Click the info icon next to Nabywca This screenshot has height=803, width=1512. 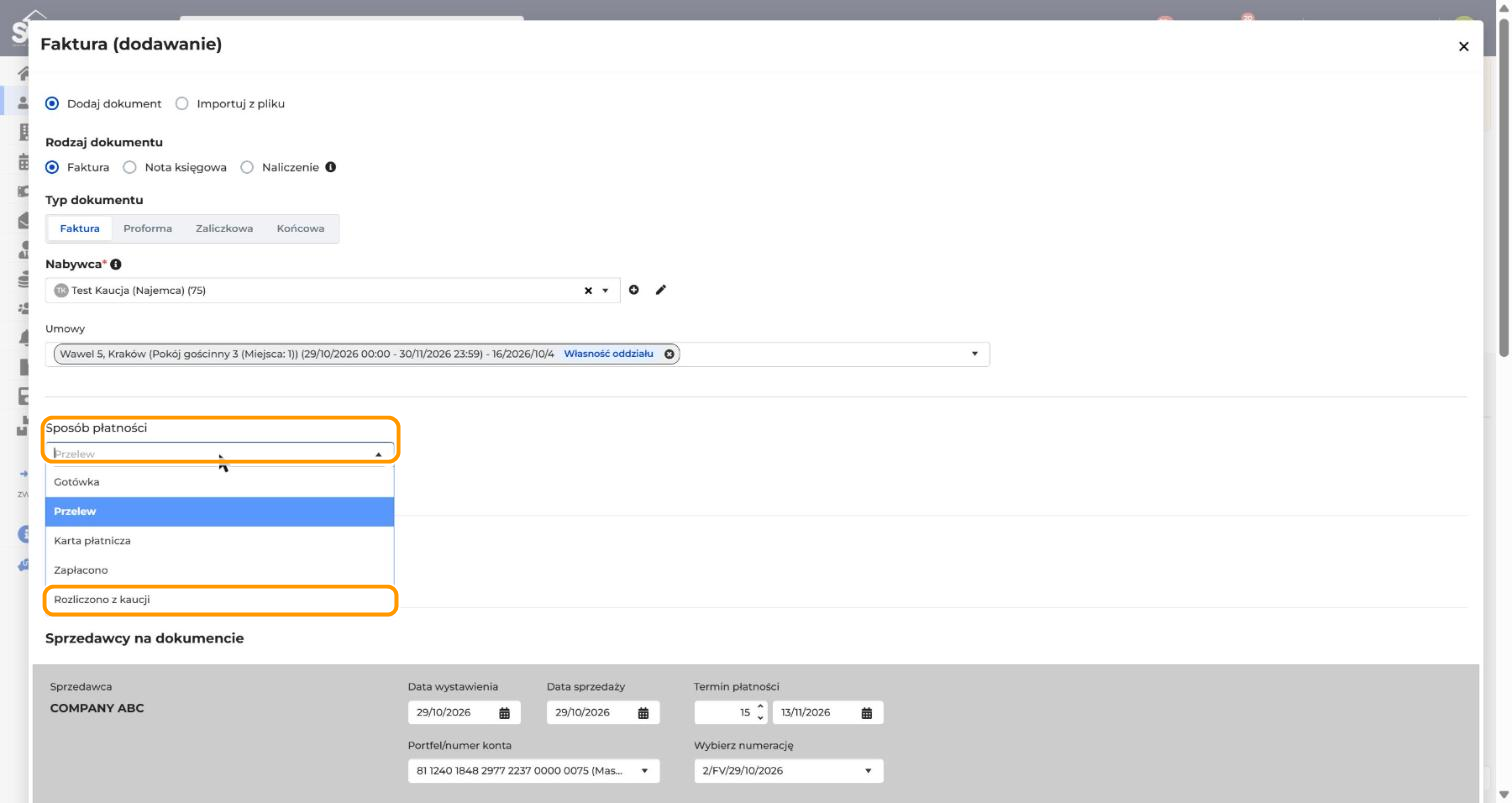[x=116, y=264]
